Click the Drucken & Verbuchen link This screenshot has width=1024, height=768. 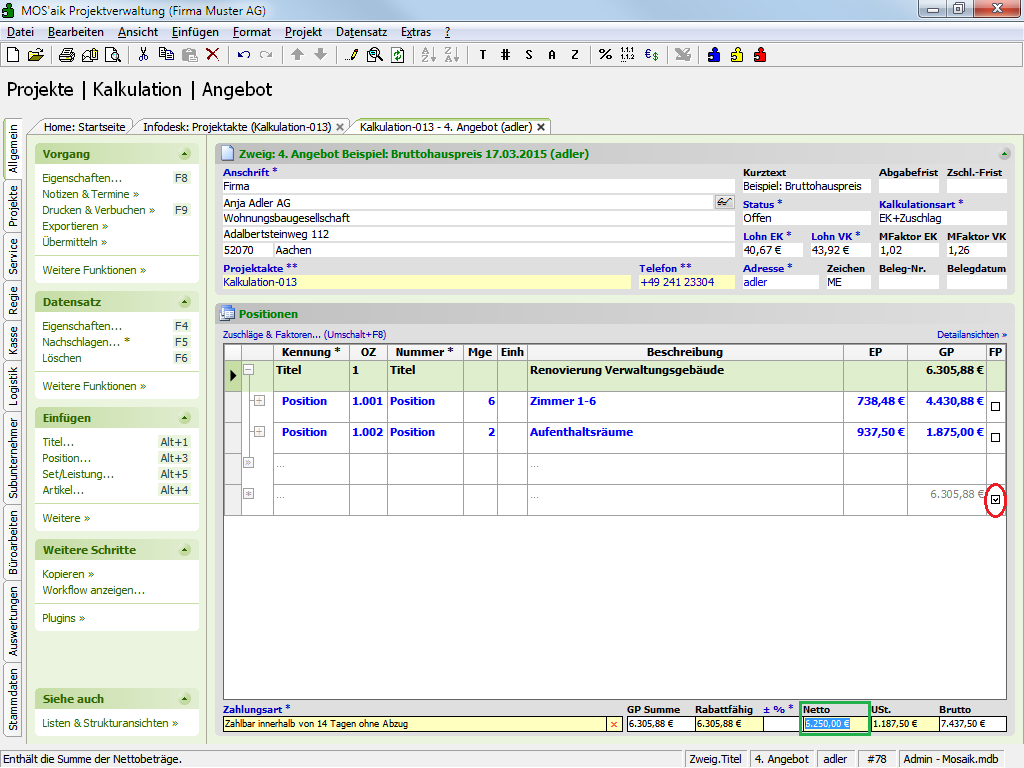tap(98, 210)
